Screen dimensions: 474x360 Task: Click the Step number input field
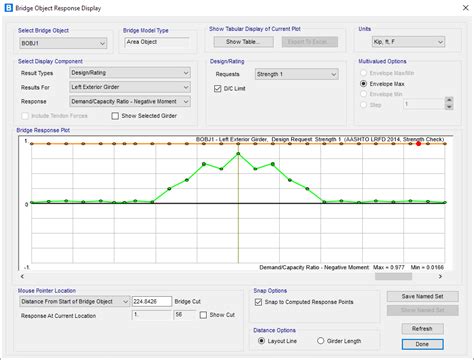(x=424, y=104)
